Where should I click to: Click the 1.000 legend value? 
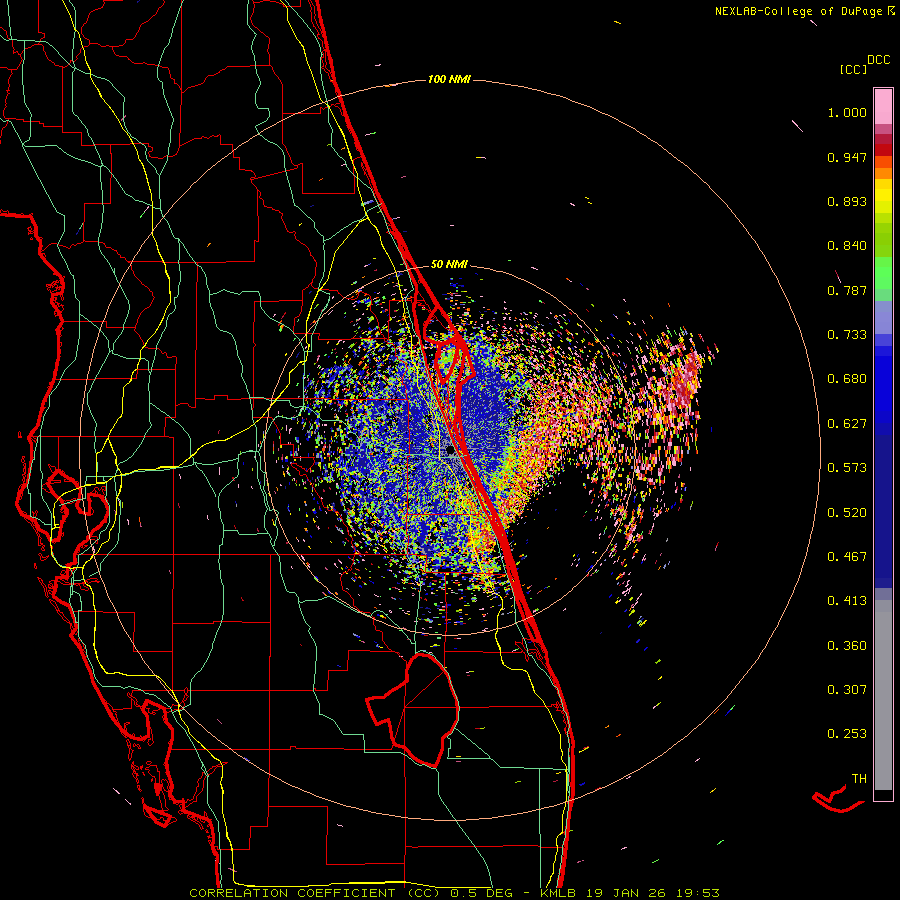tap(847, 112)
